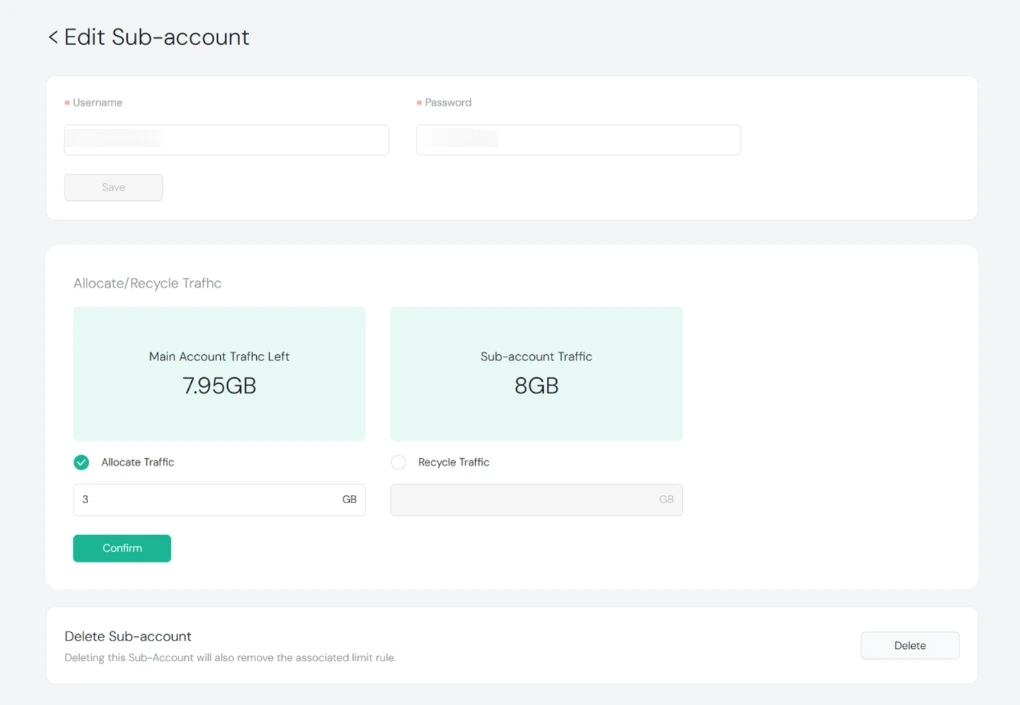1020x705 pixels.
Task: Click the Sub-account Traffic card
Action: (536, 373)
